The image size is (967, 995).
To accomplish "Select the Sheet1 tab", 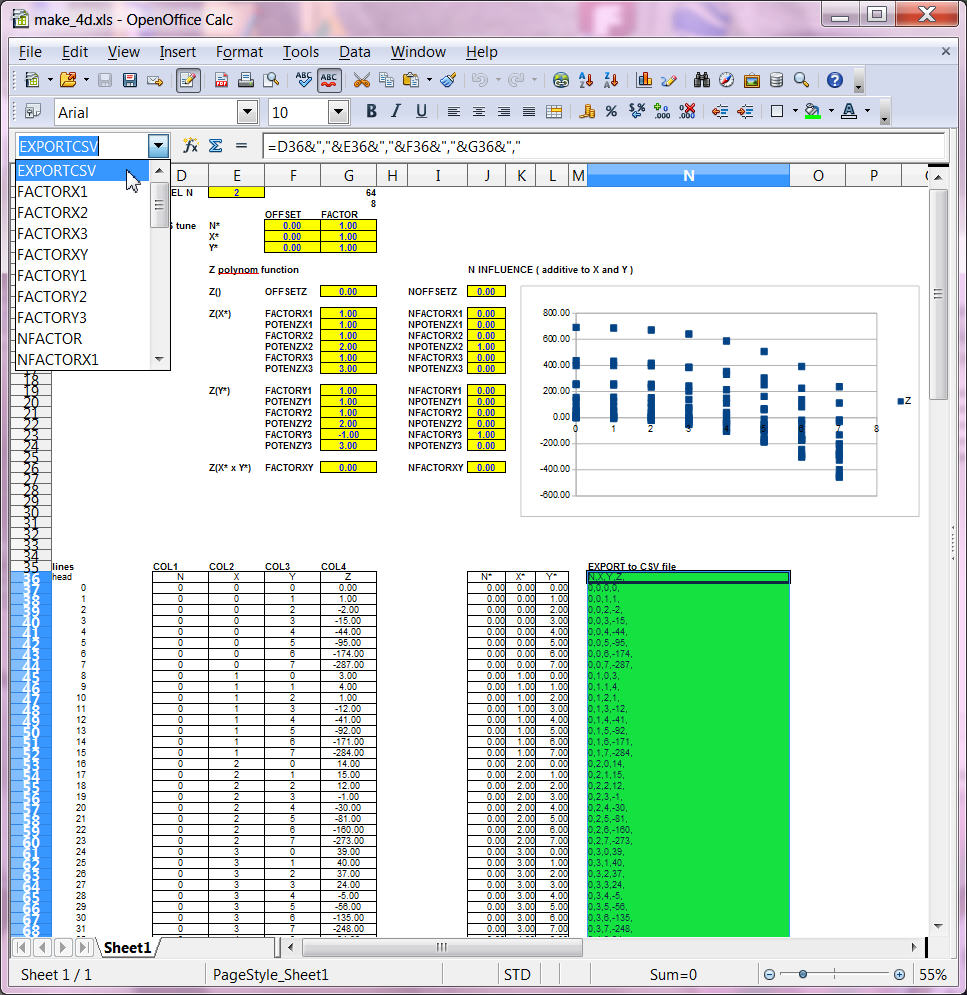I will (126, 947).
